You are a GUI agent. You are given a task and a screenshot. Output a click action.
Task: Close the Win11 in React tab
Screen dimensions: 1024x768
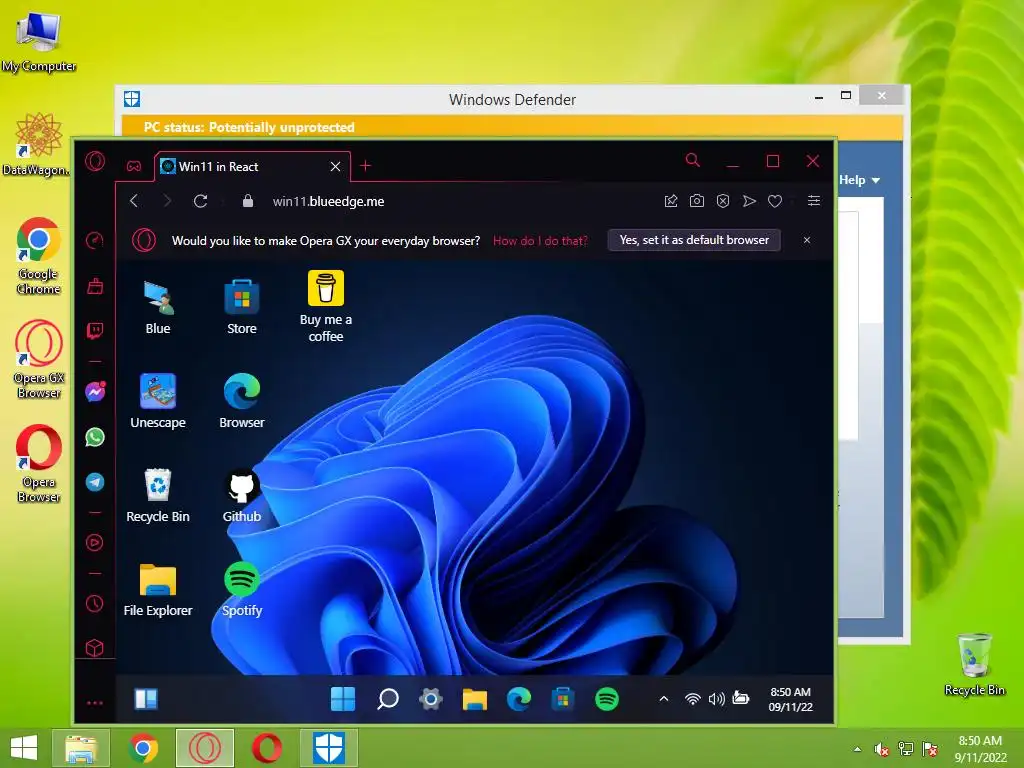[336, 167]
